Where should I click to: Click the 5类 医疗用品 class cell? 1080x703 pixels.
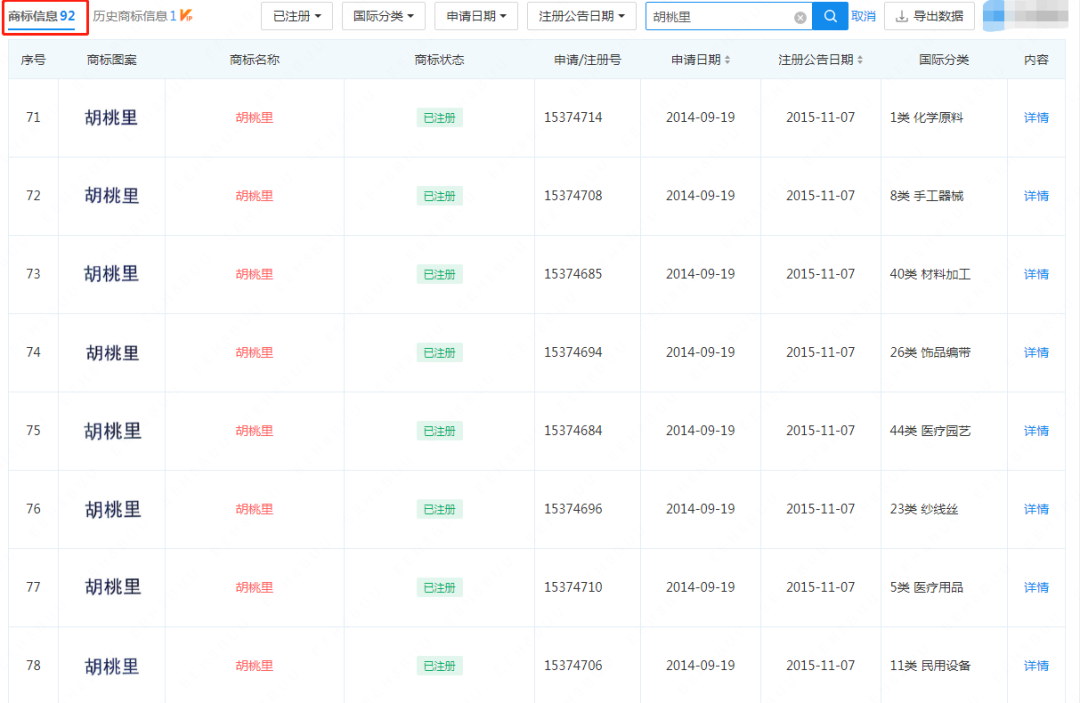[x=926, y=587]
